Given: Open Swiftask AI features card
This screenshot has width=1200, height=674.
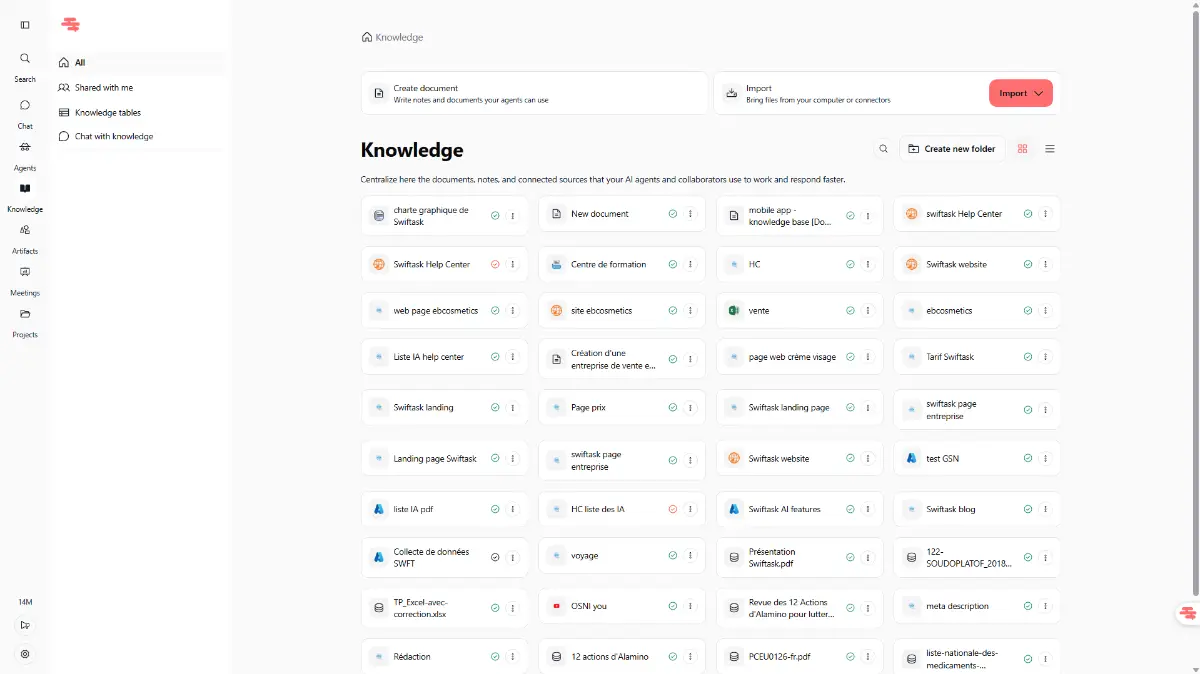Looking at the screenshot, I should tap(800, 509).
